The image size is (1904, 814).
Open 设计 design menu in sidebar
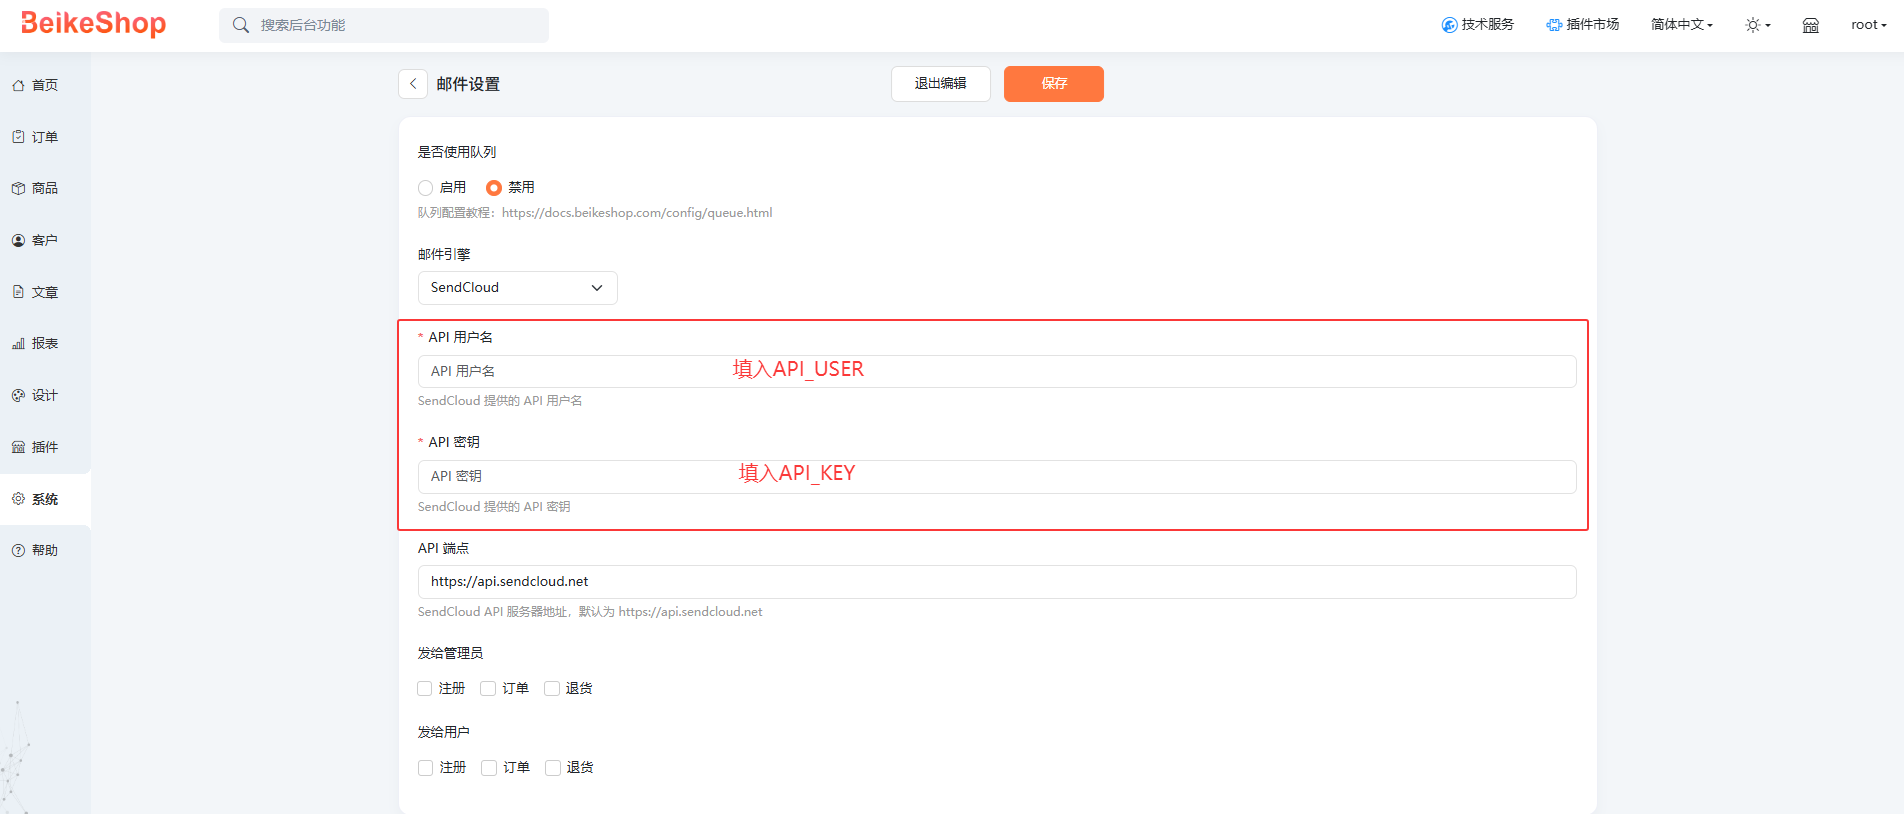(45, 395)
